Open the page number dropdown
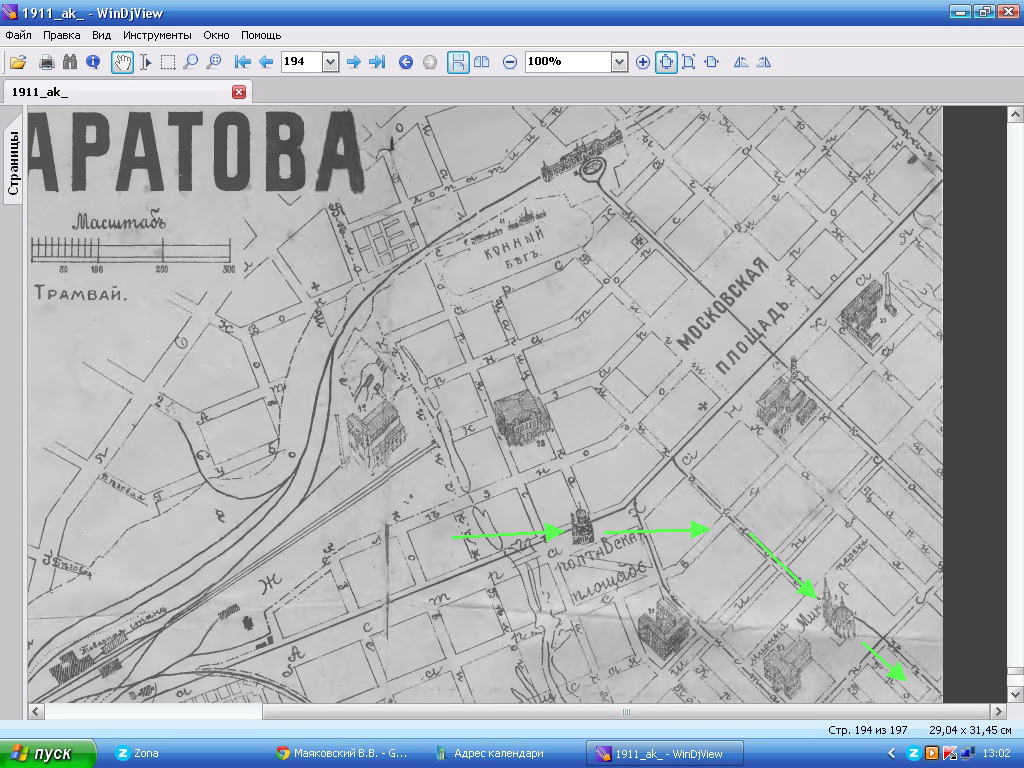Image resolution: width=1024 pixels, height=768 pixels. click(x=330, y=62)
